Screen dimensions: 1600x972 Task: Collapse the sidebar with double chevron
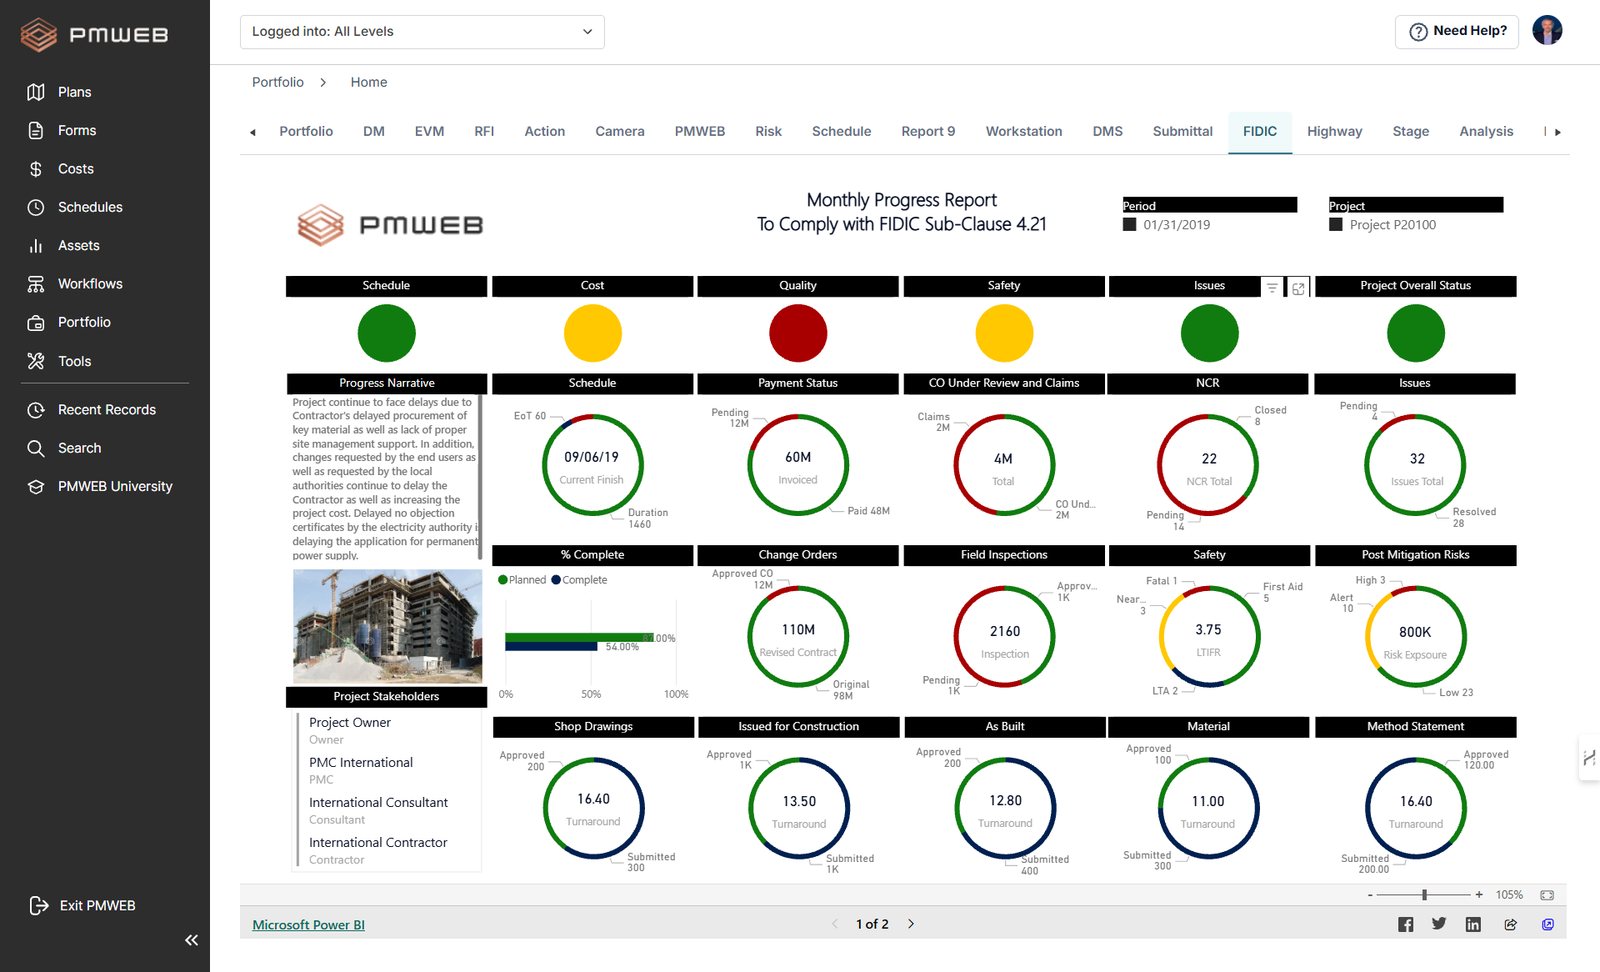(191, 940)
